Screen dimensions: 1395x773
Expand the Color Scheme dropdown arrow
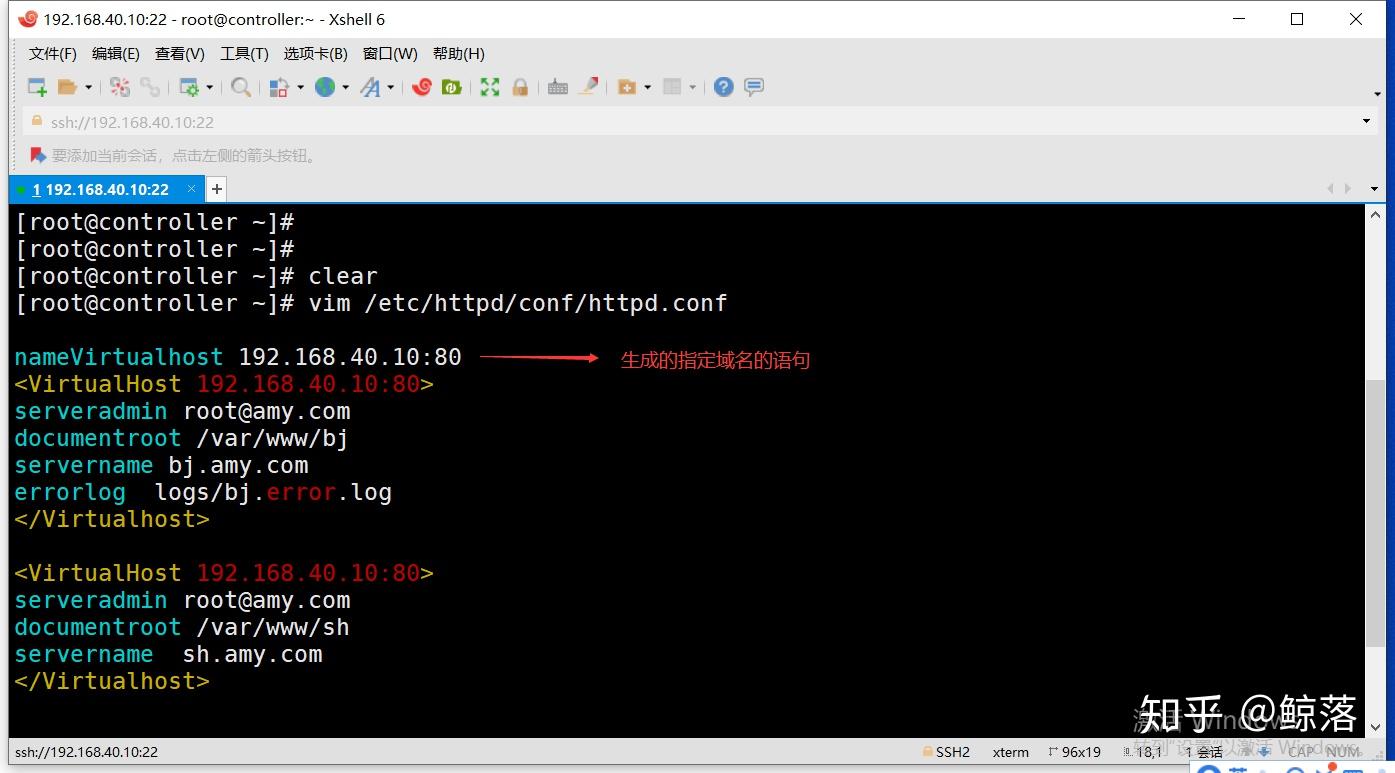pos(300,87)
